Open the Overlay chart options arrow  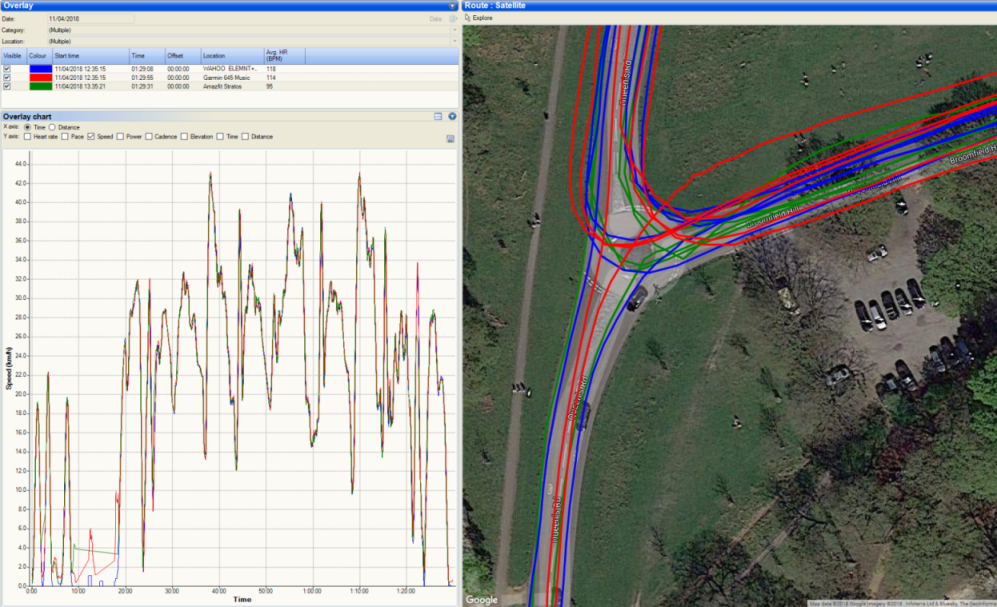tap(452, 117)
